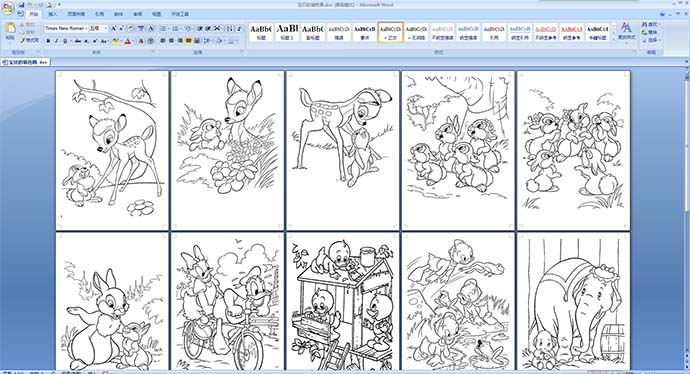Screen dimensions: 690x374
Task: Click the Save icon in Quick Access toolbar
Action: [22, 5]
